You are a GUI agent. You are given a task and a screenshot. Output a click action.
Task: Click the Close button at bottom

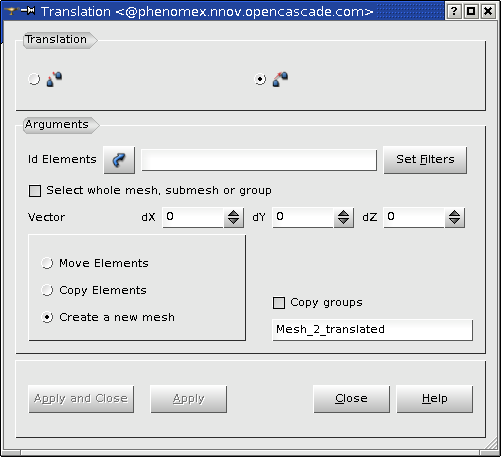tap(351, 399)
